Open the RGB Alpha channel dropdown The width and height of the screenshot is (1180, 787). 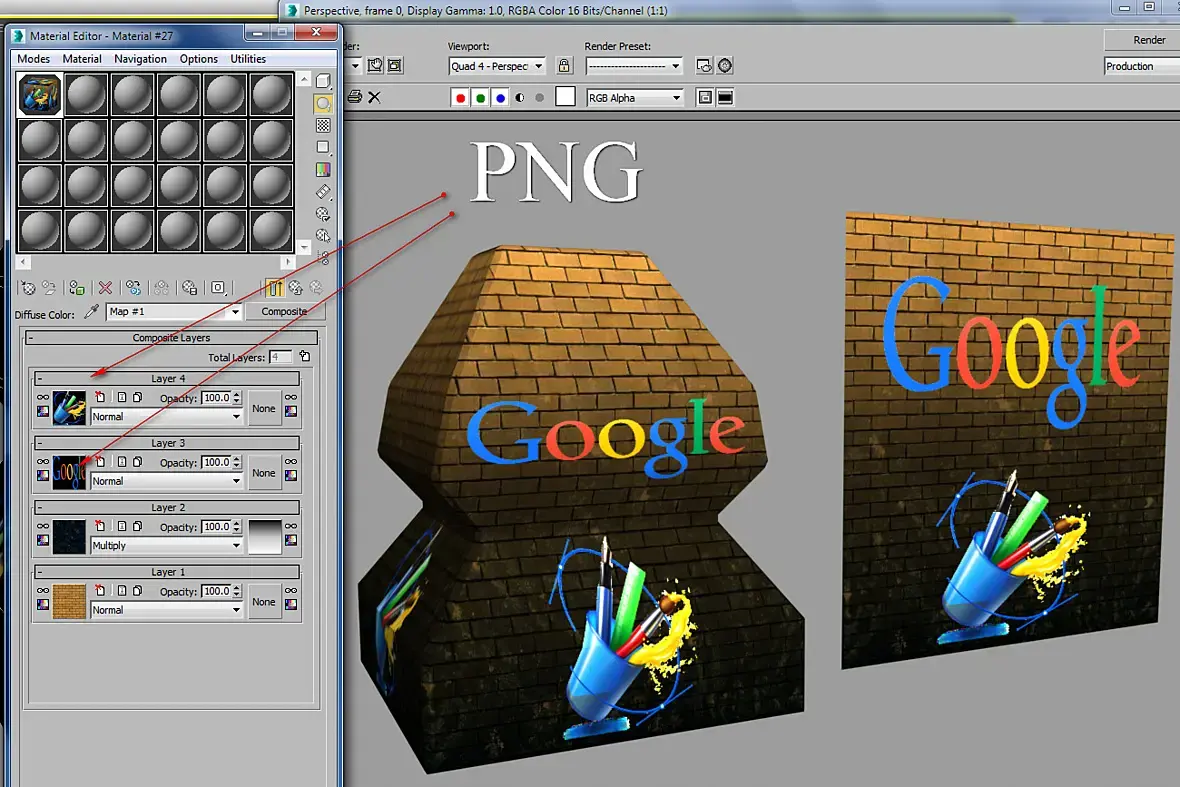click(634, 98)
